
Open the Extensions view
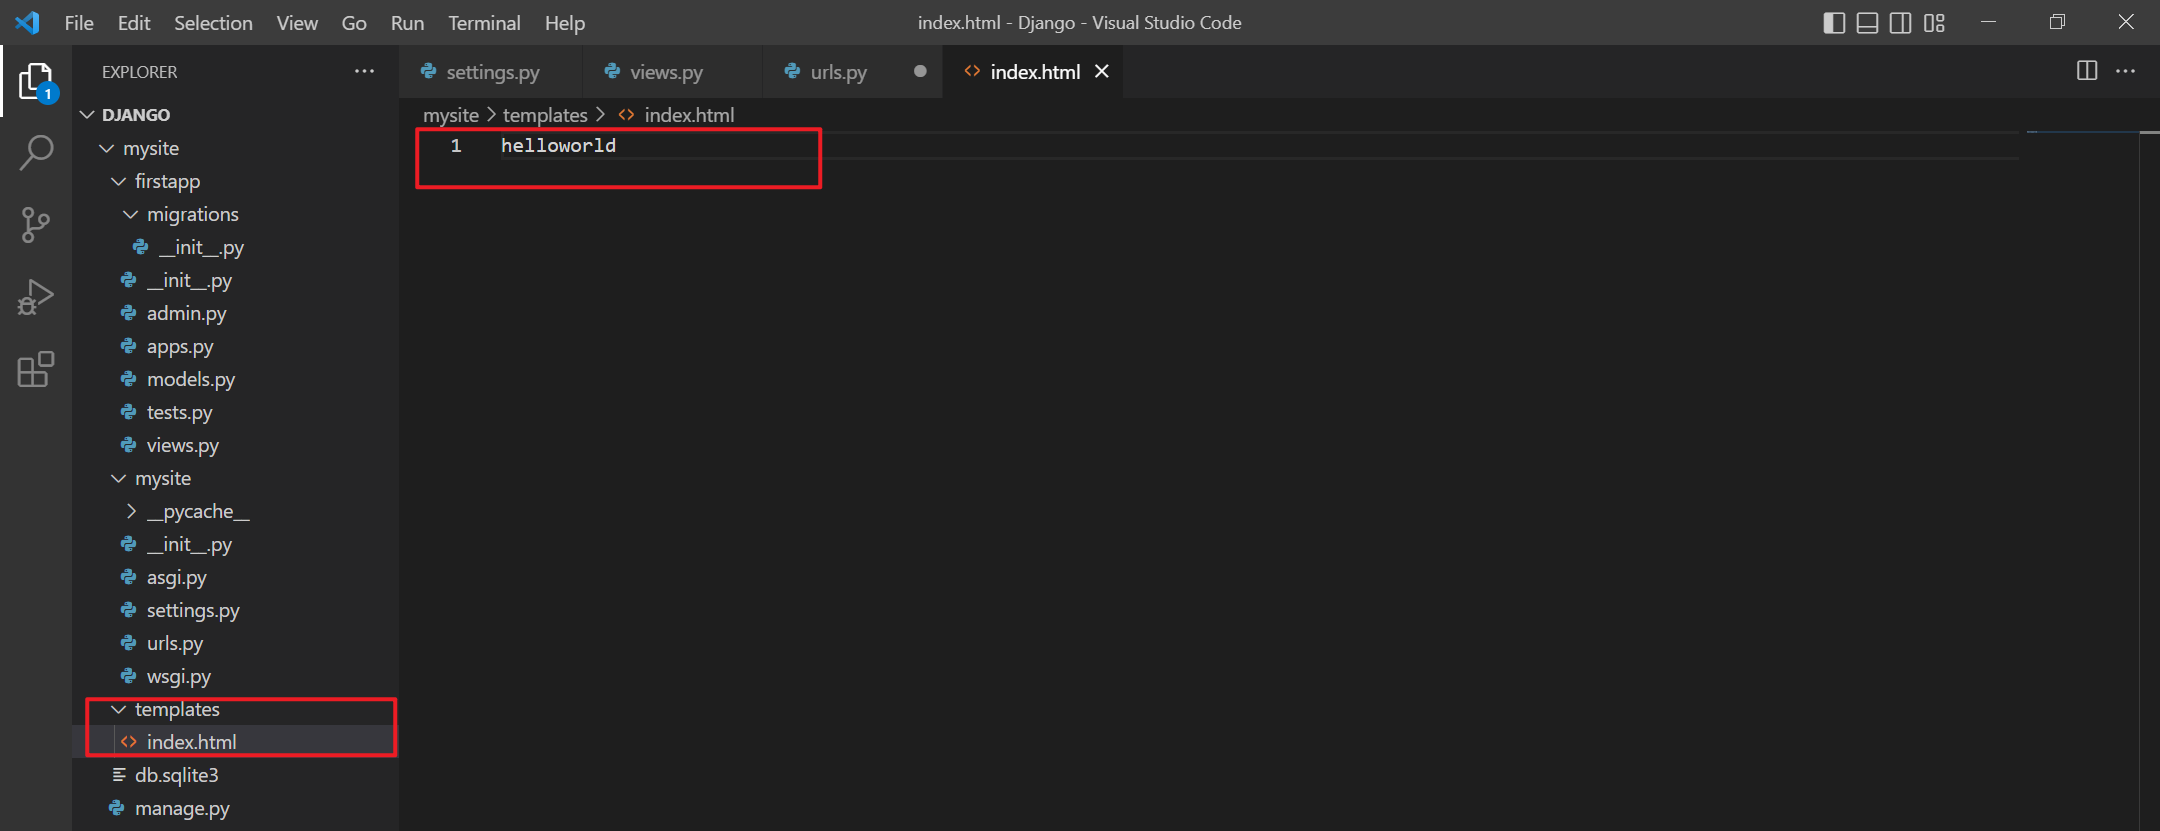36,369
